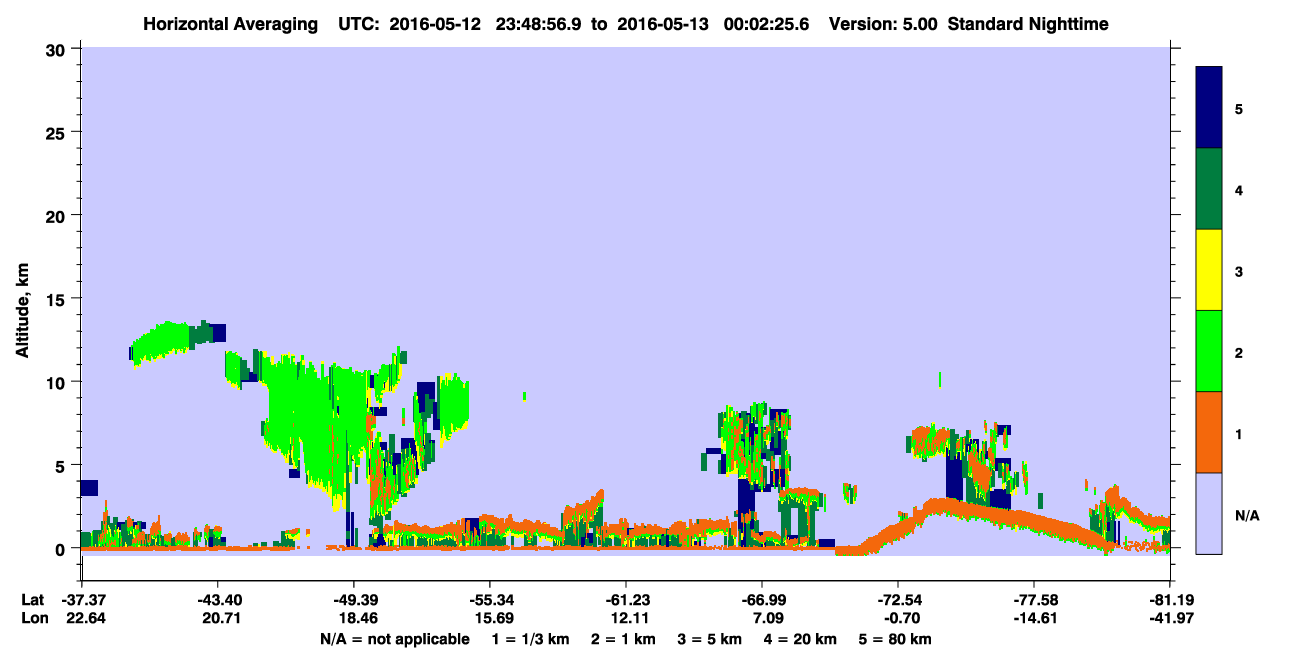
Task: Click latitude value -66.99
Action: coord(762,600)
